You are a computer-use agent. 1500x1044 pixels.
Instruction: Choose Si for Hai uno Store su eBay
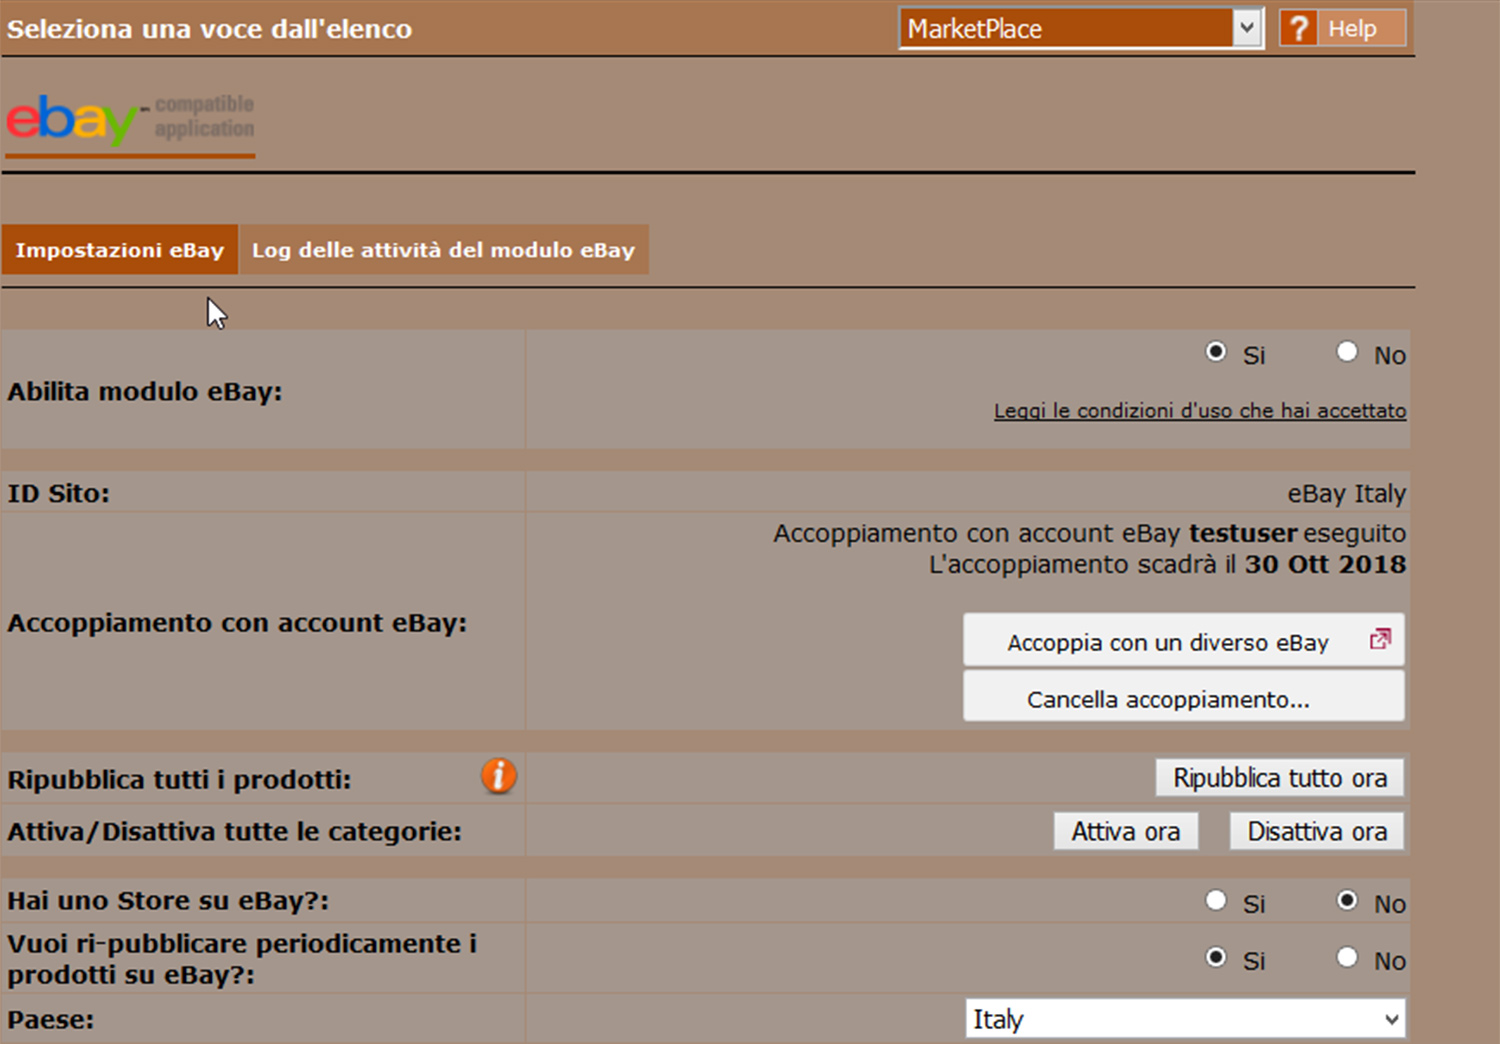click(1216, 901)
